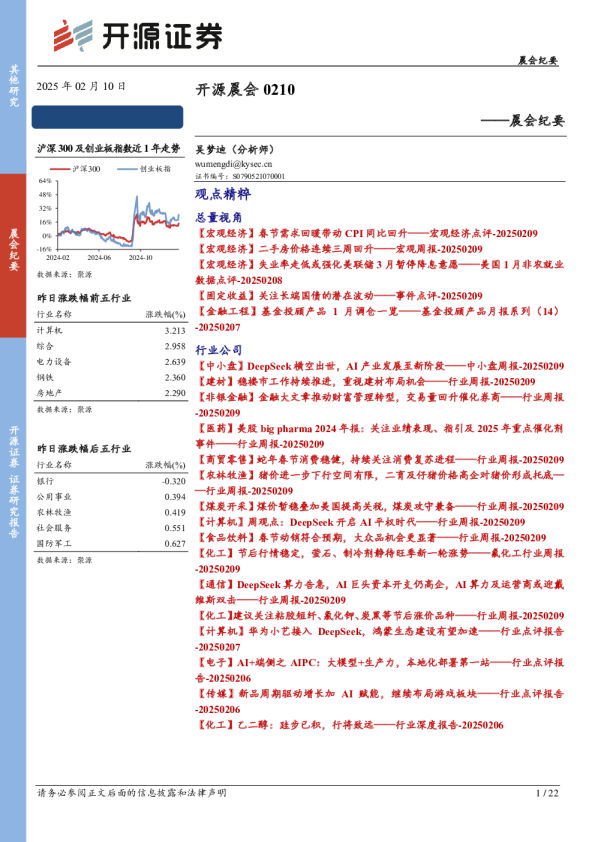Open 中小盘 DeepSeek 横空出世 link
Image resolution: width=595 pixels, height=842 pixels.
[x=380, y=366]
